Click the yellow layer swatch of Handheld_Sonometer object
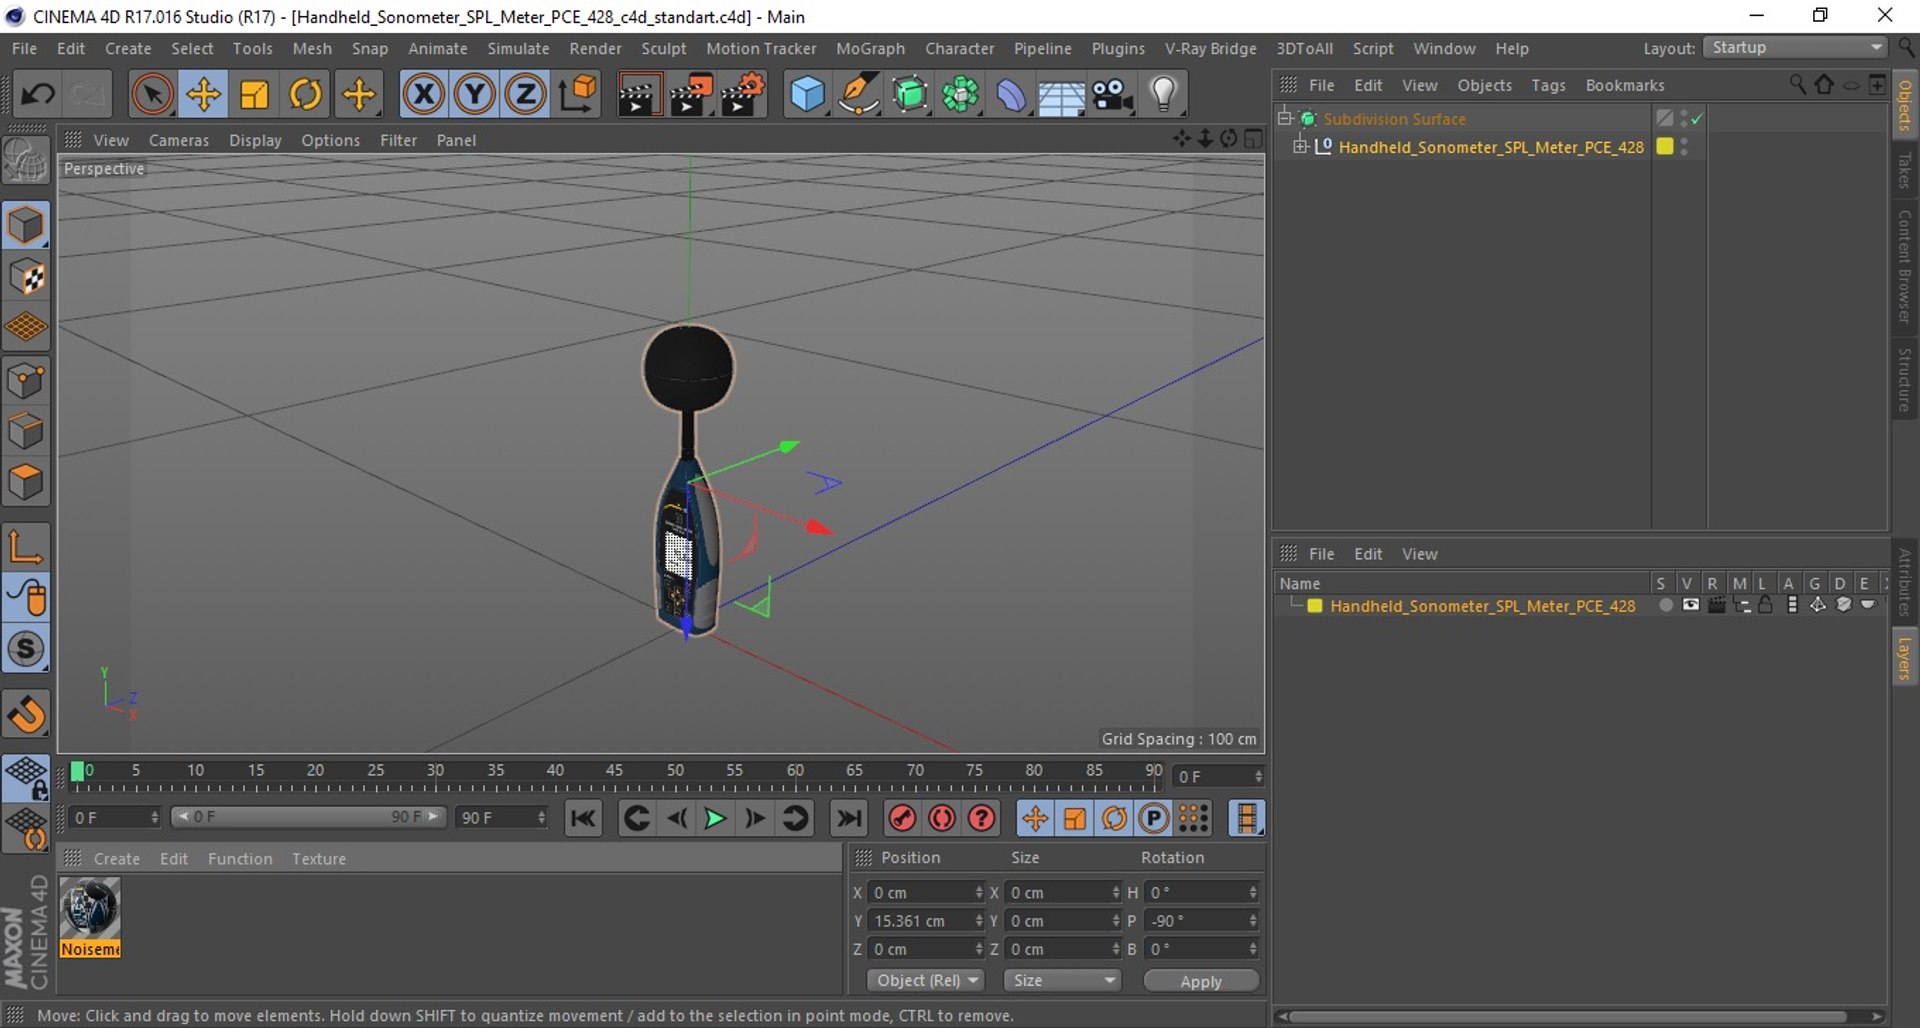 tap(1665, 146)
